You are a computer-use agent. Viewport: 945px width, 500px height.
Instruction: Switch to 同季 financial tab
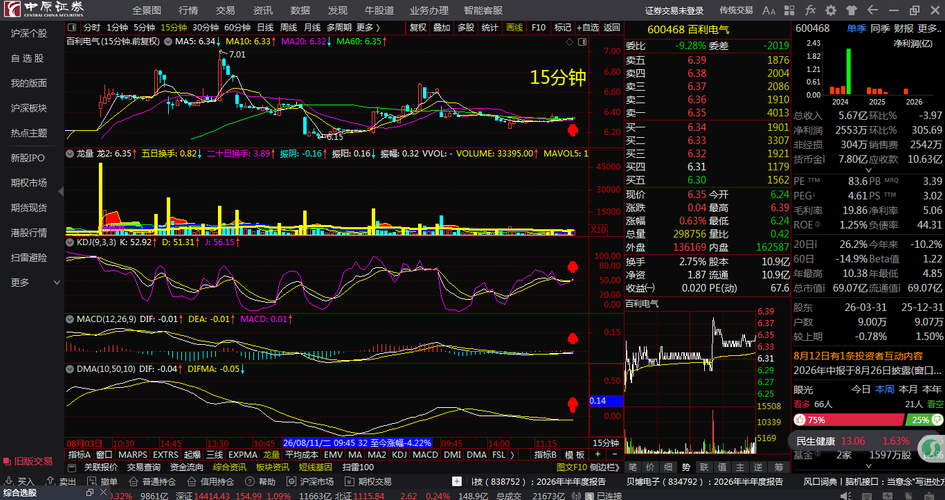881,28
